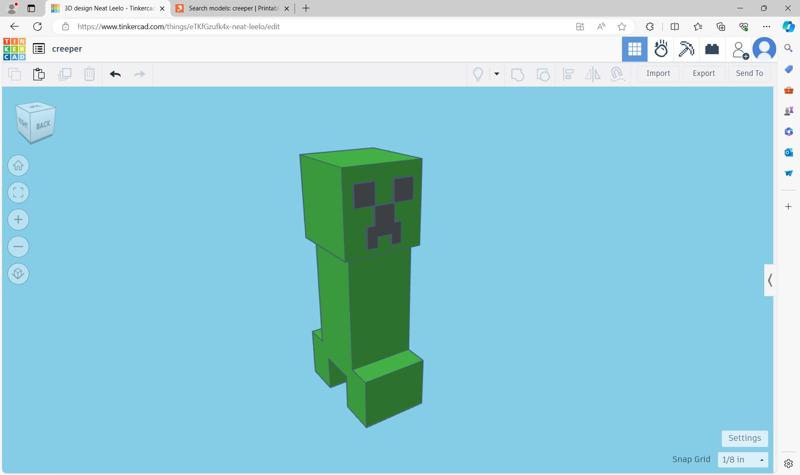Open the Snap Grid 1/8 in dropdown
This screenshot has width=800, height=475.
pyautogui.click(x=742, y=460)
